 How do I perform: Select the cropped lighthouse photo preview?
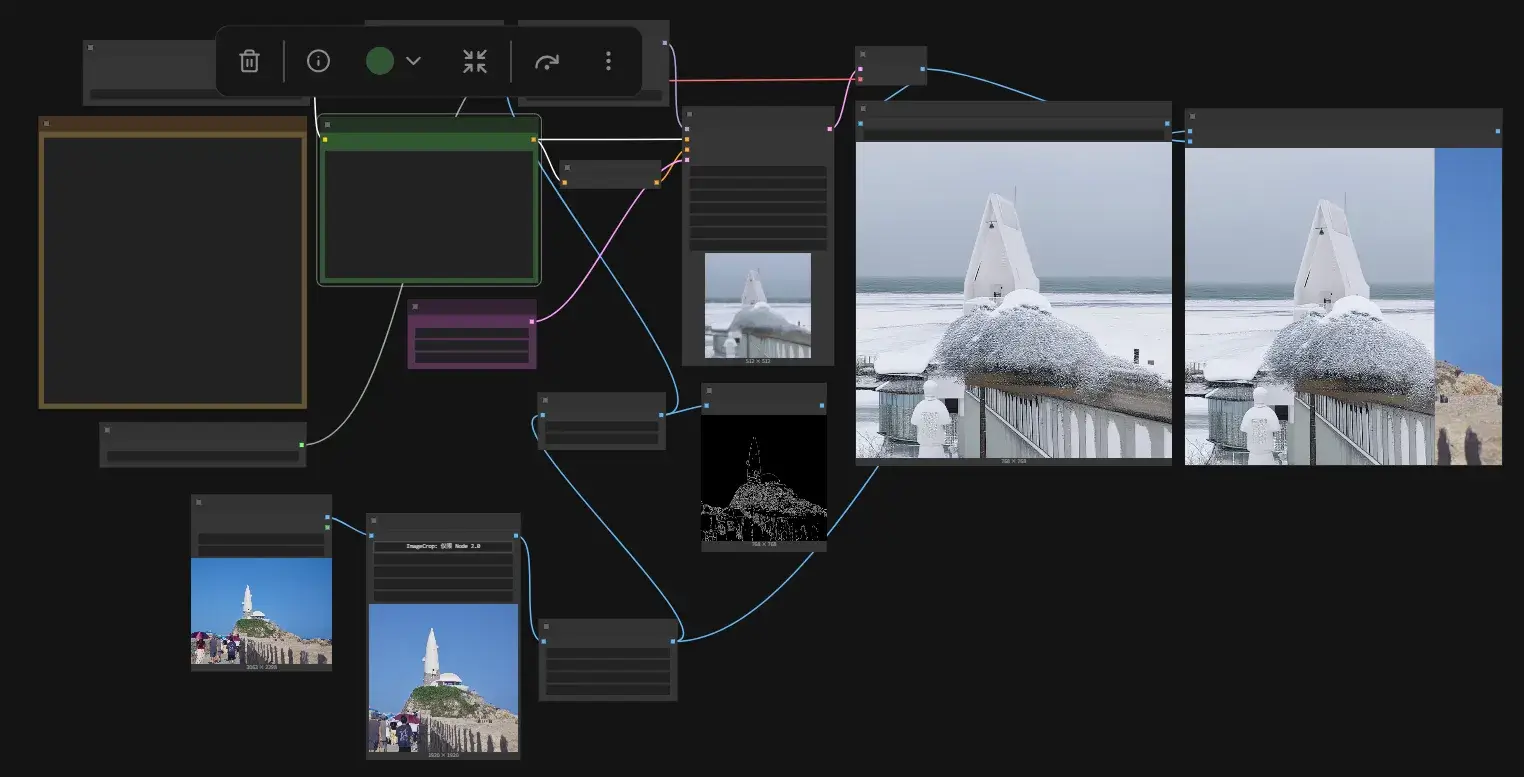click(x=443, y=677)
